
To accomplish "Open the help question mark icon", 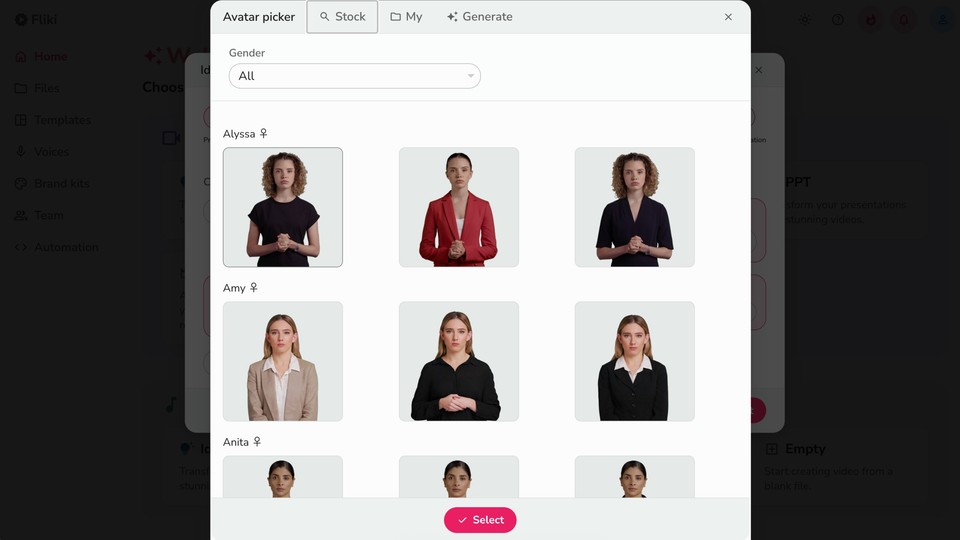I will tap(838, 20).
